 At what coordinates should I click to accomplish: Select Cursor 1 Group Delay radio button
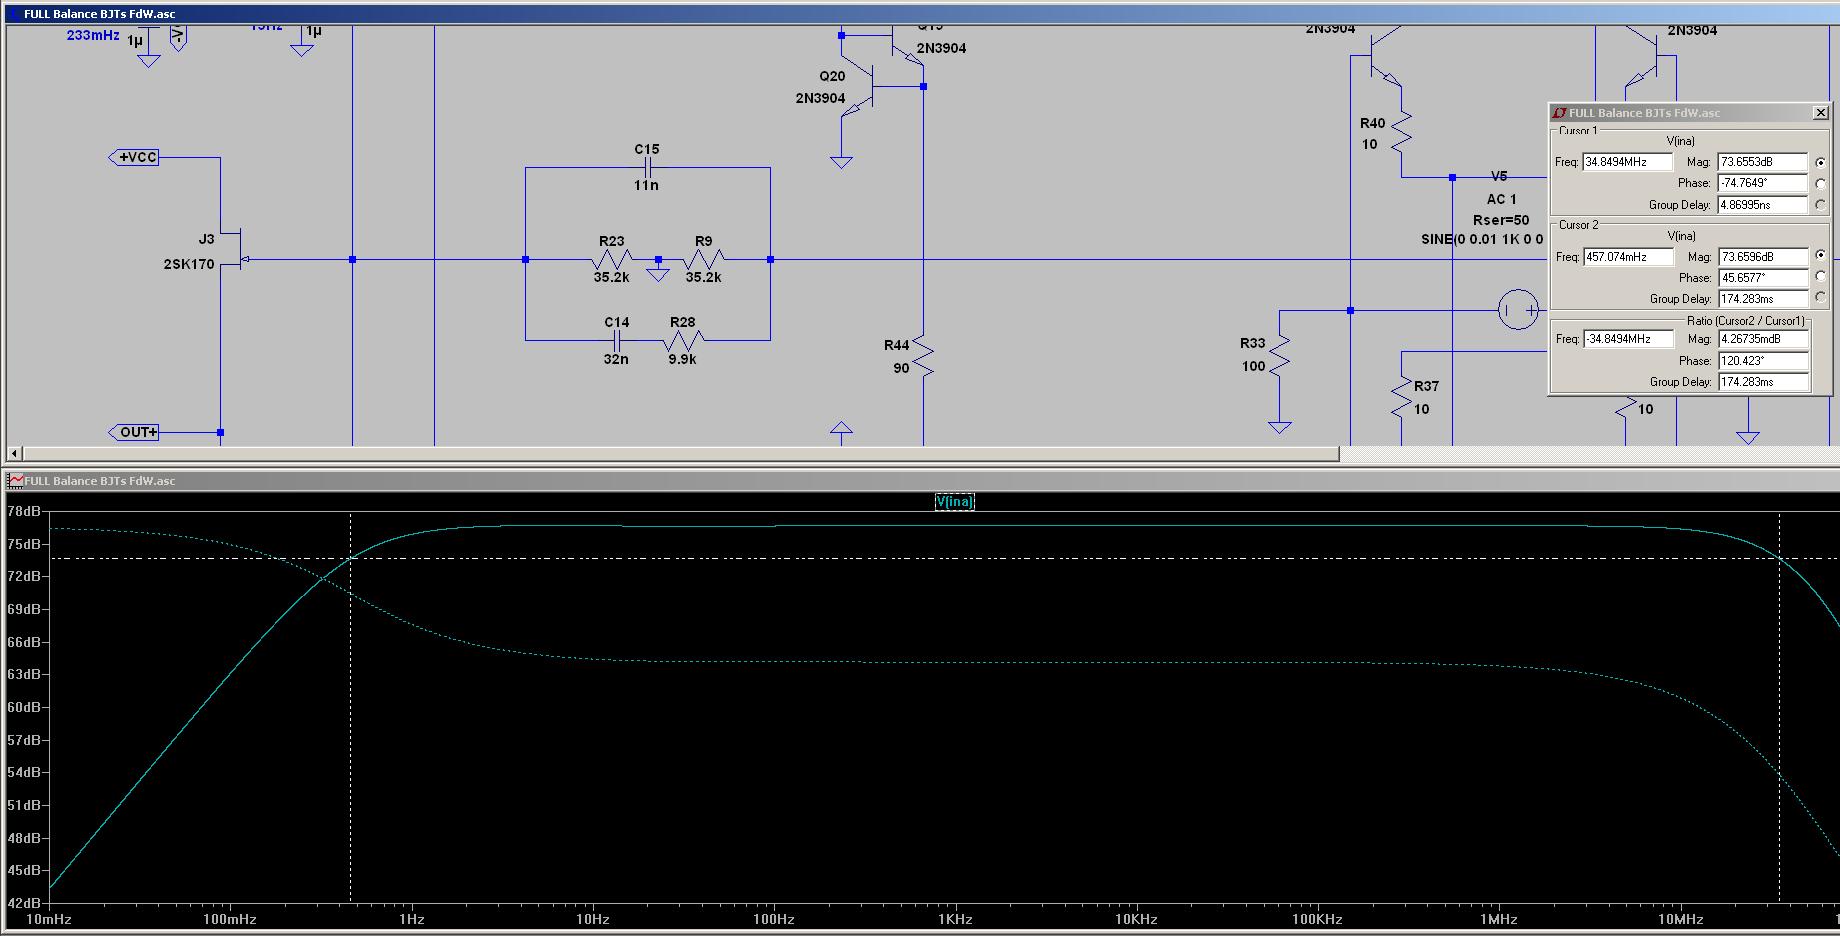(x=1820, y=205)
